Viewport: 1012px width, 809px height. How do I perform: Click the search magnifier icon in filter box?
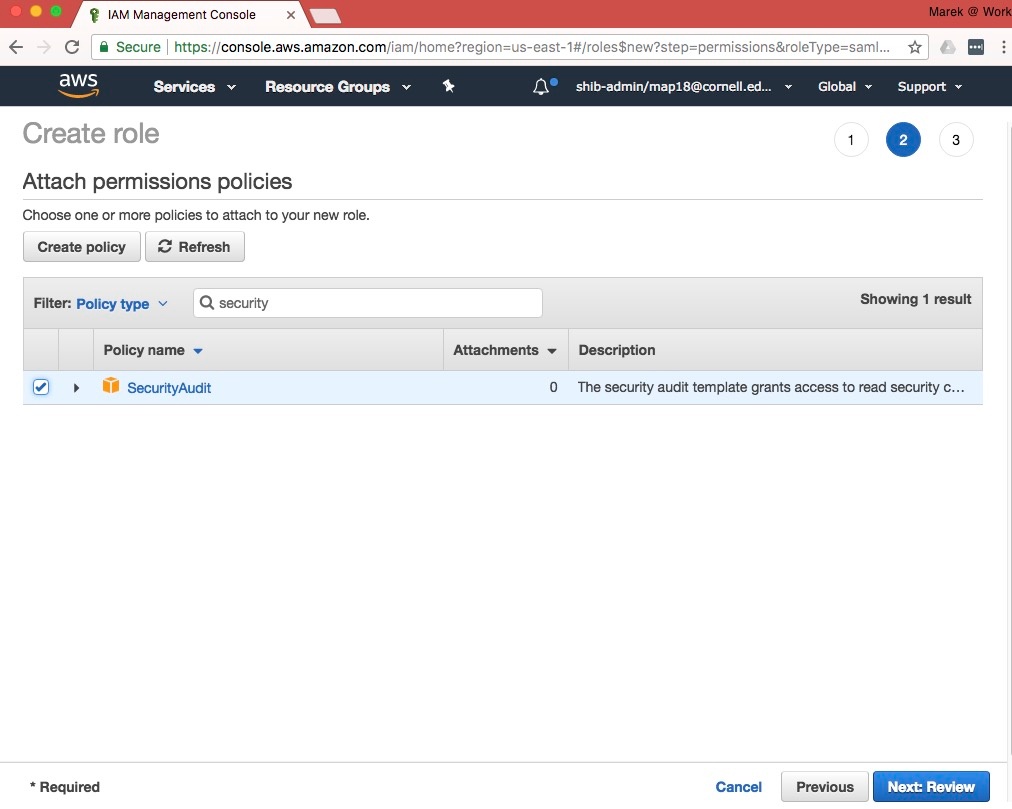pos(207,302)
